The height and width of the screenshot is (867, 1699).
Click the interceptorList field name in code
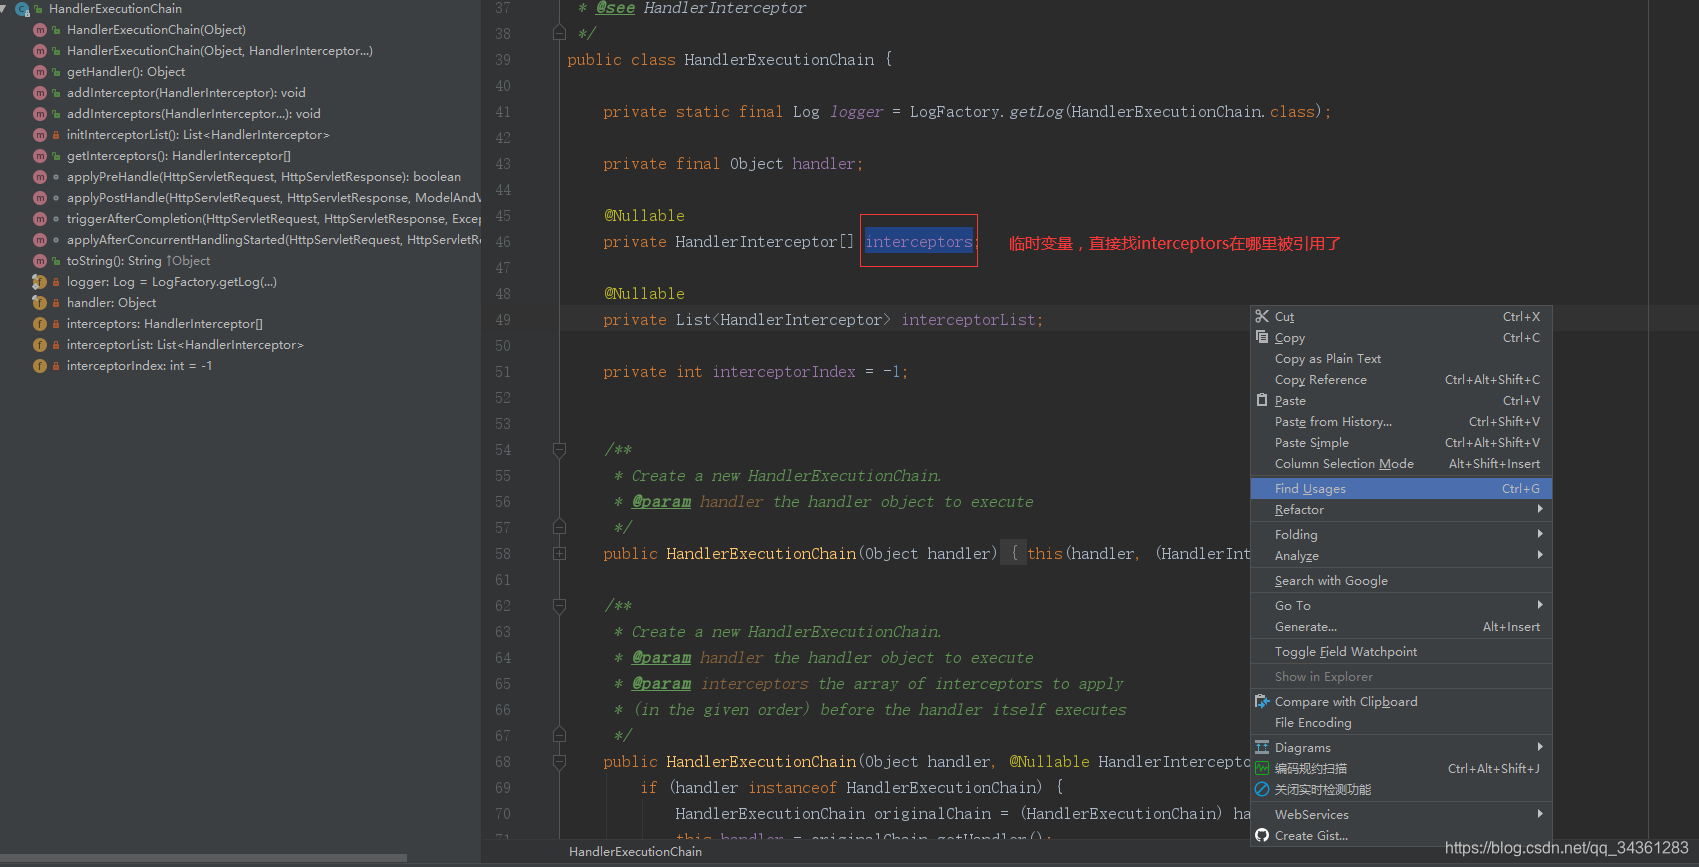pos(968,320)
